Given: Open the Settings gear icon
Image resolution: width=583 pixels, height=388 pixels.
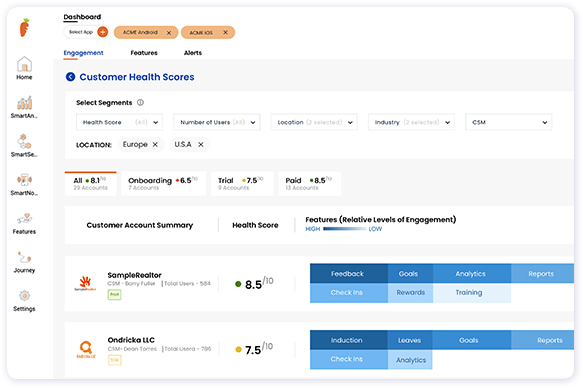Looking at the screenshot, I should coord(24,296).
